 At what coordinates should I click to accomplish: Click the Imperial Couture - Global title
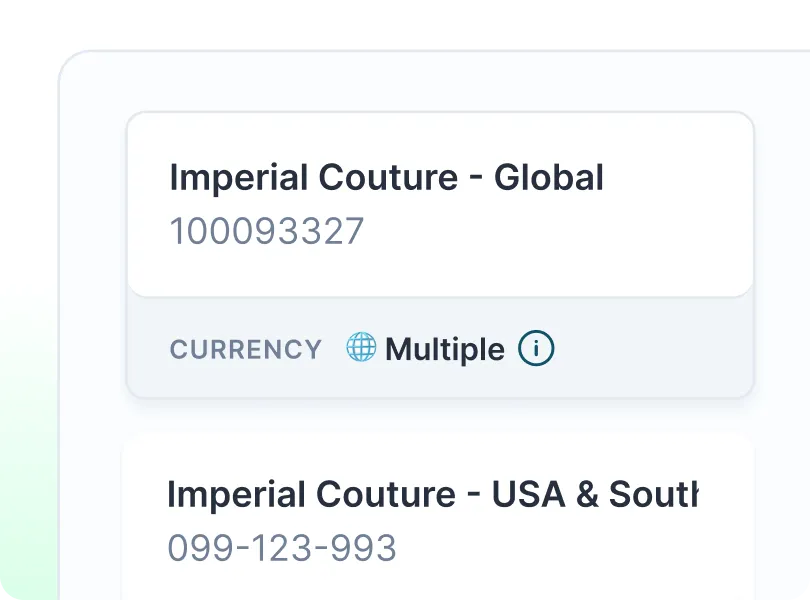click(386, 178)
